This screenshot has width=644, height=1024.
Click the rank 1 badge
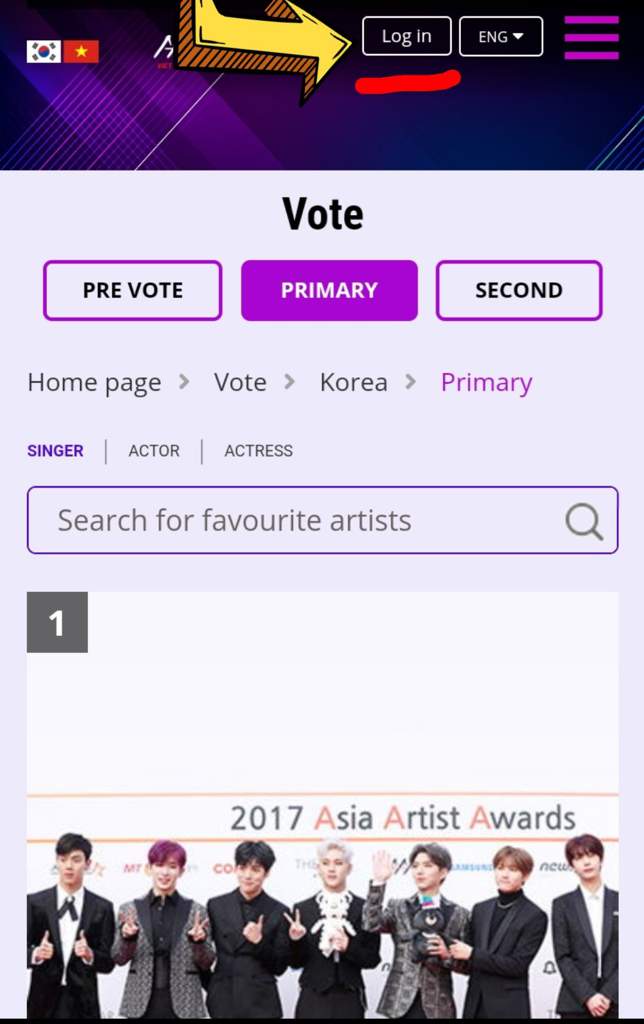click(57, 622)
